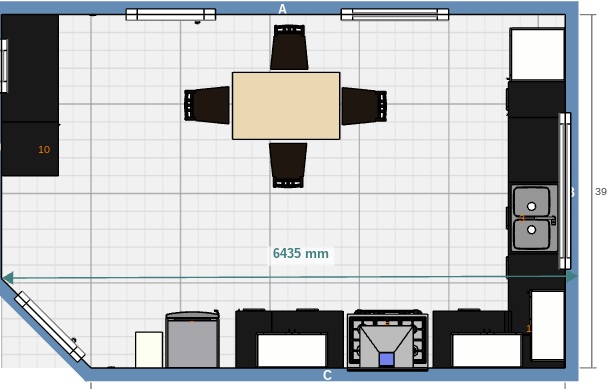Pick the chair left of the table
Image resolution: width=607 pixels, height=389 pixels.
click(x=207, y=105)
